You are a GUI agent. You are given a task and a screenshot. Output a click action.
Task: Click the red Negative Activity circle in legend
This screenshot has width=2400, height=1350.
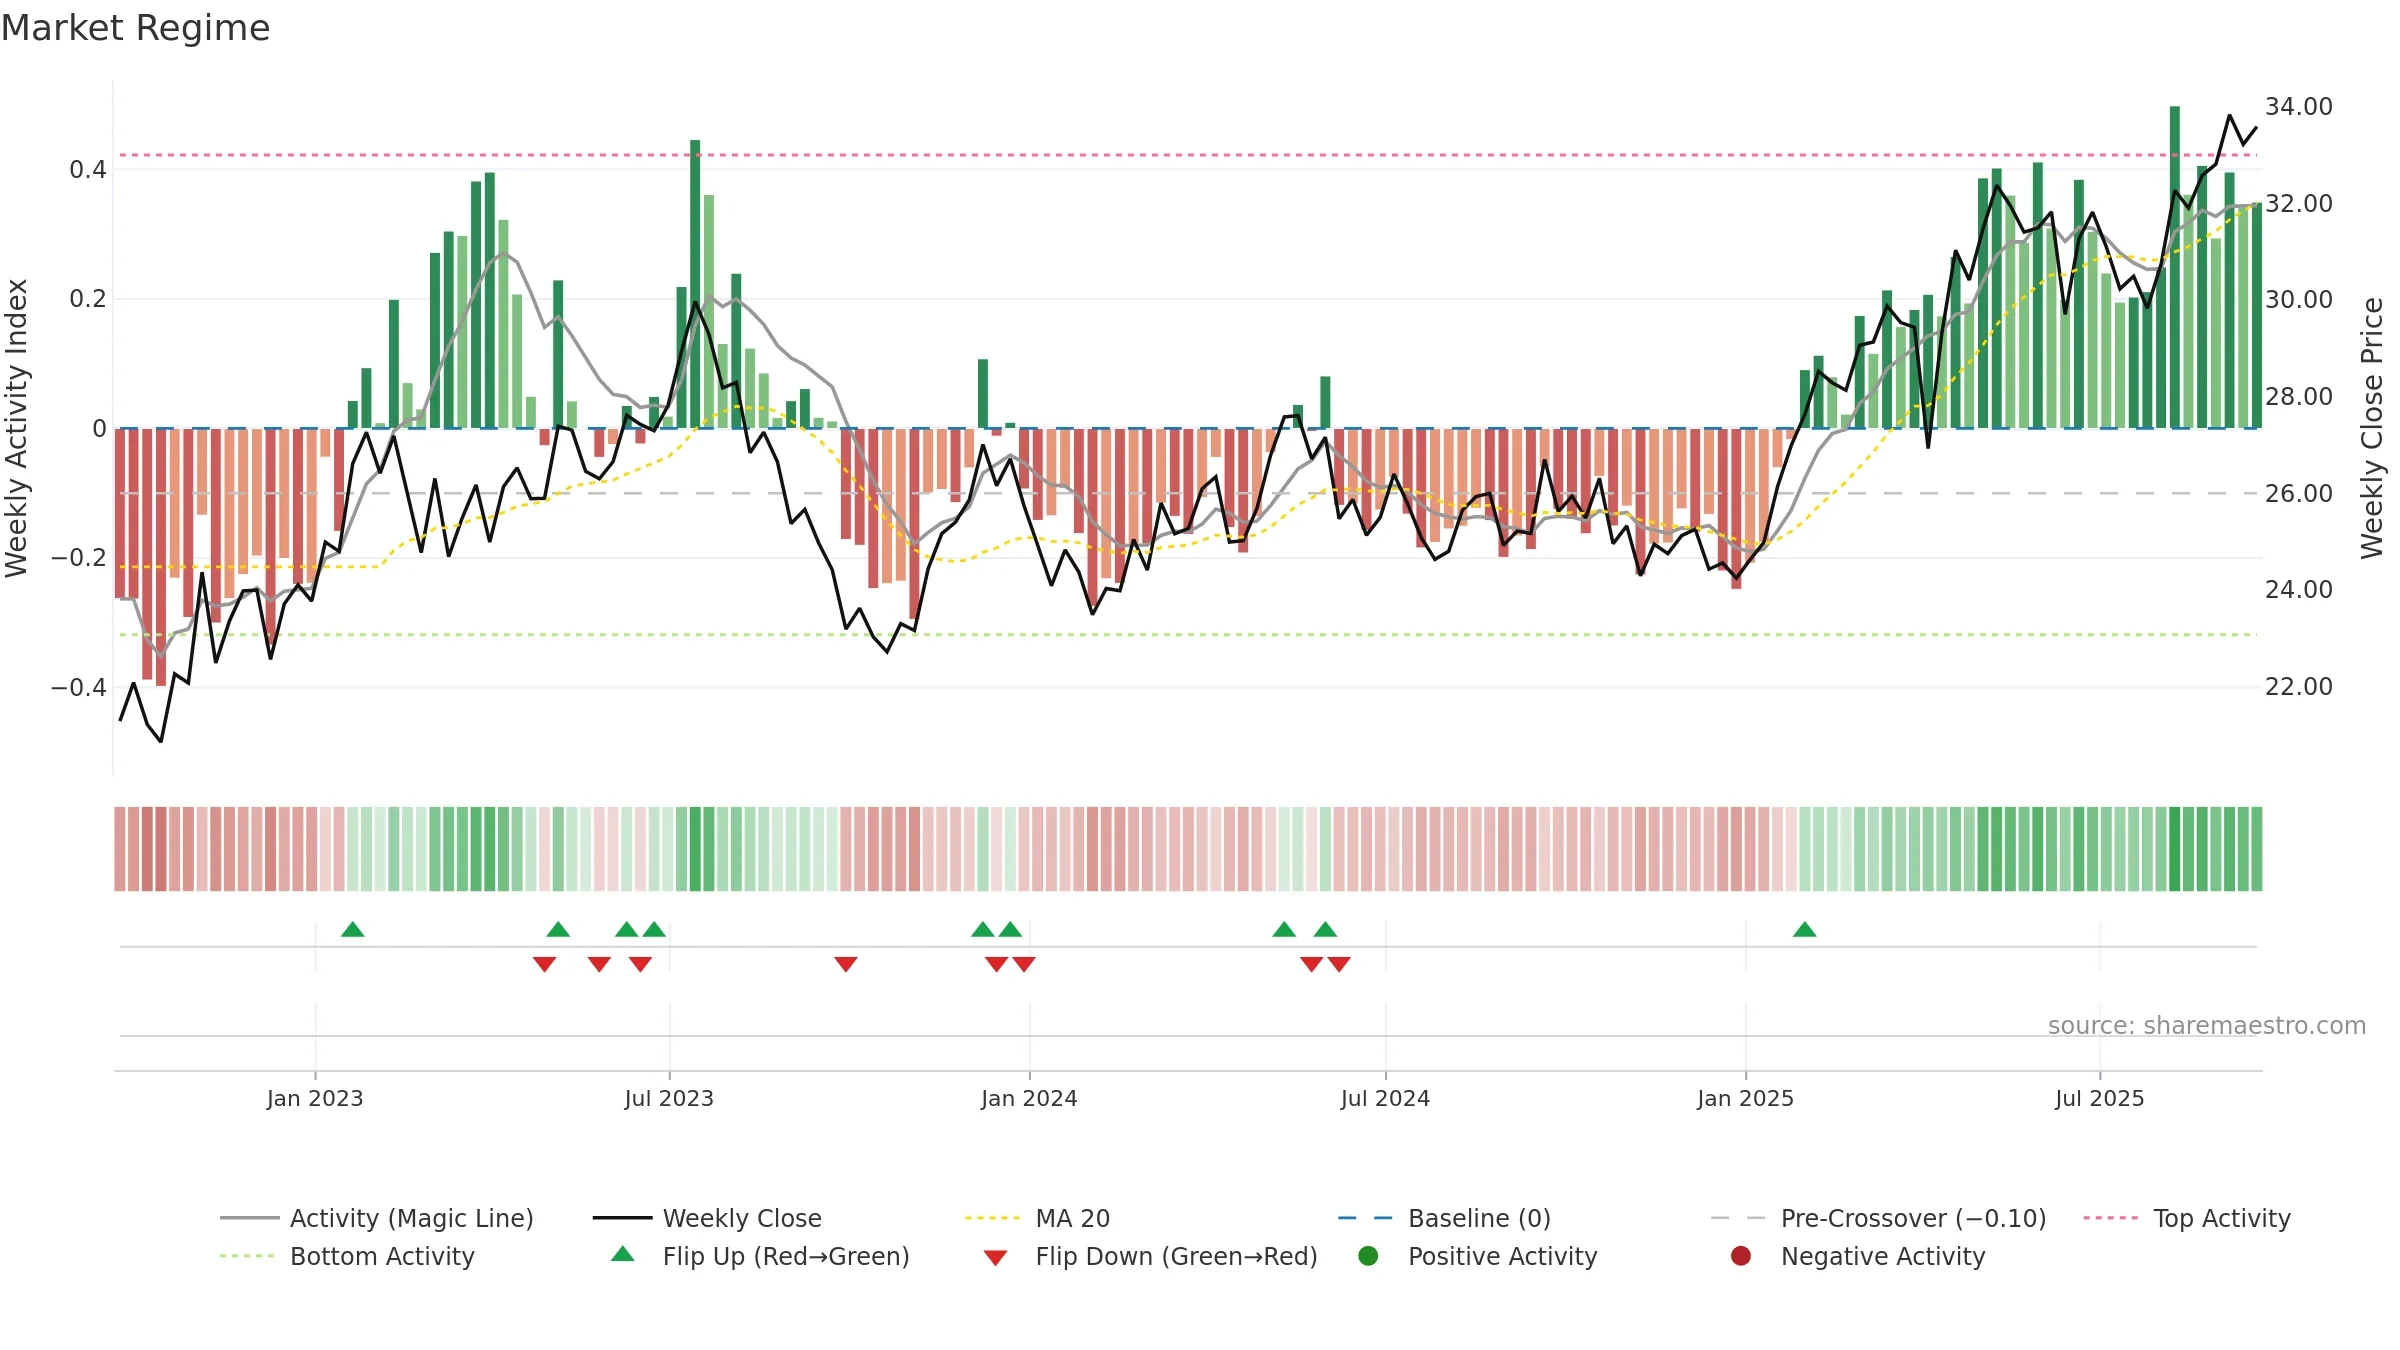click(1741, 1256)
